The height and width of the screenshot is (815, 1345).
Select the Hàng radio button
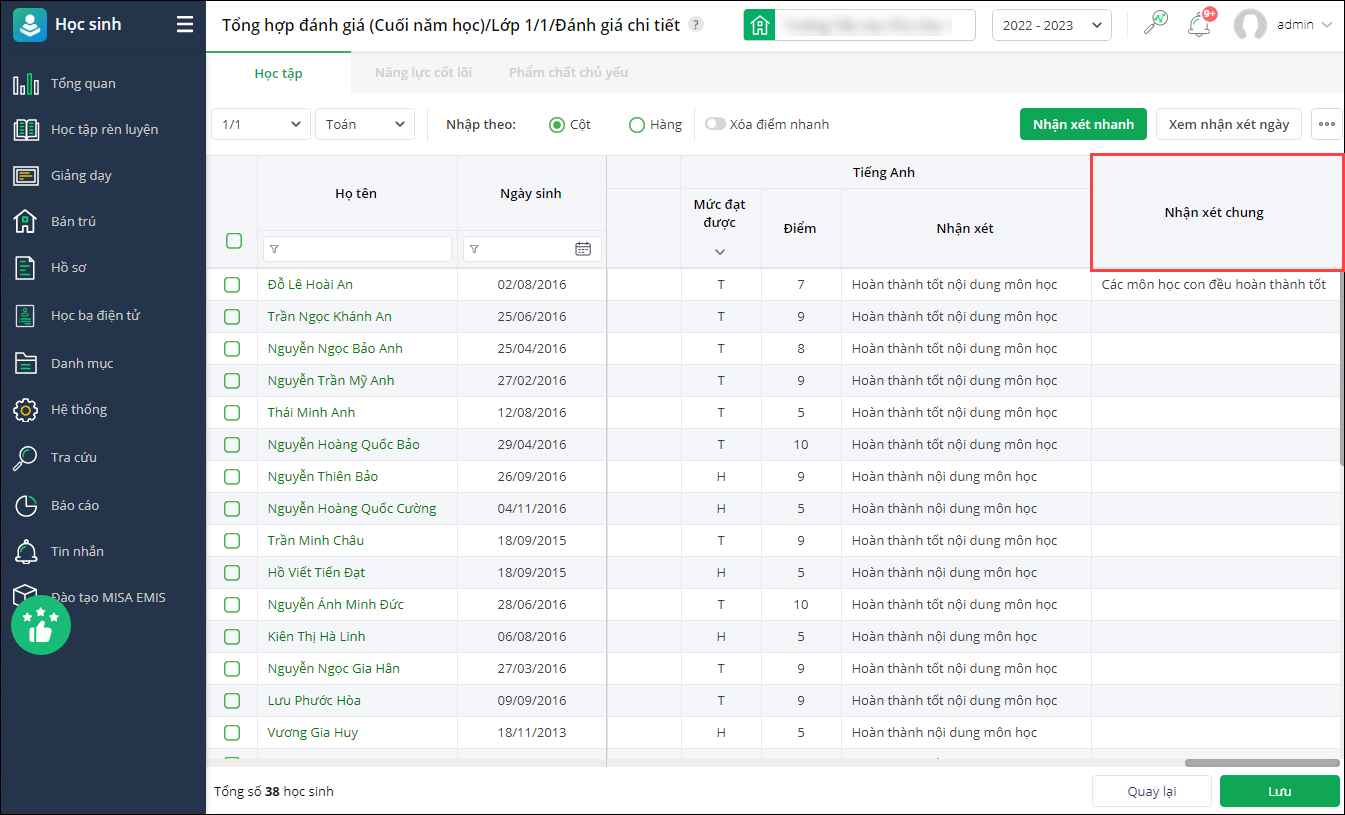pyautogui.click(x=637, y=125)
